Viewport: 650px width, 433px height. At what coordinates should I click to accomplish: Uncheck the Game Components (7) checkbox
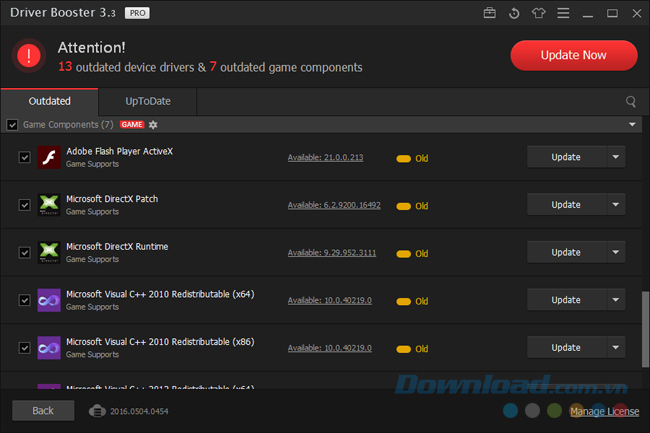click(x=12, y=125)
